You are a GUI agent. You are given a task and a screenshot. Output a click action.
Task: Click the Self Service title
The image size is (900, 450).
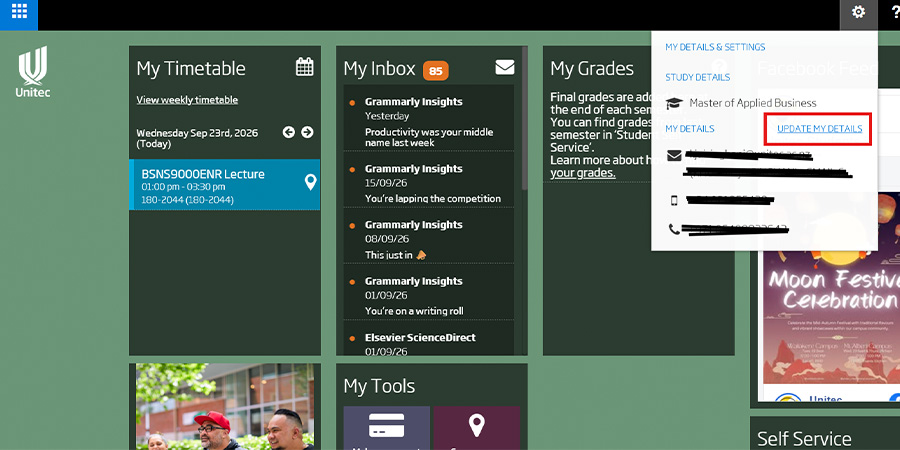click(x=804, y=439)
